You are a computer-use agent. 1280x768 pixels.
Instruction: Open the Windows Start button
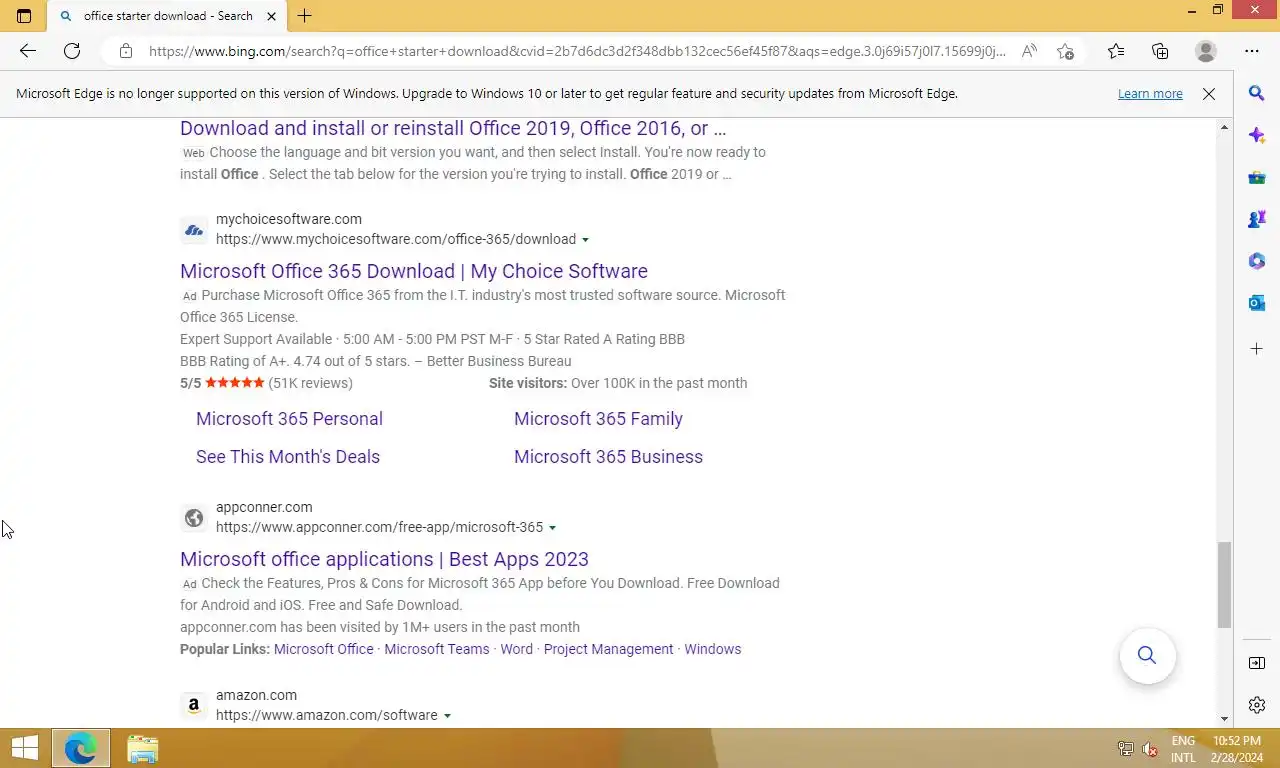(24, 748)
